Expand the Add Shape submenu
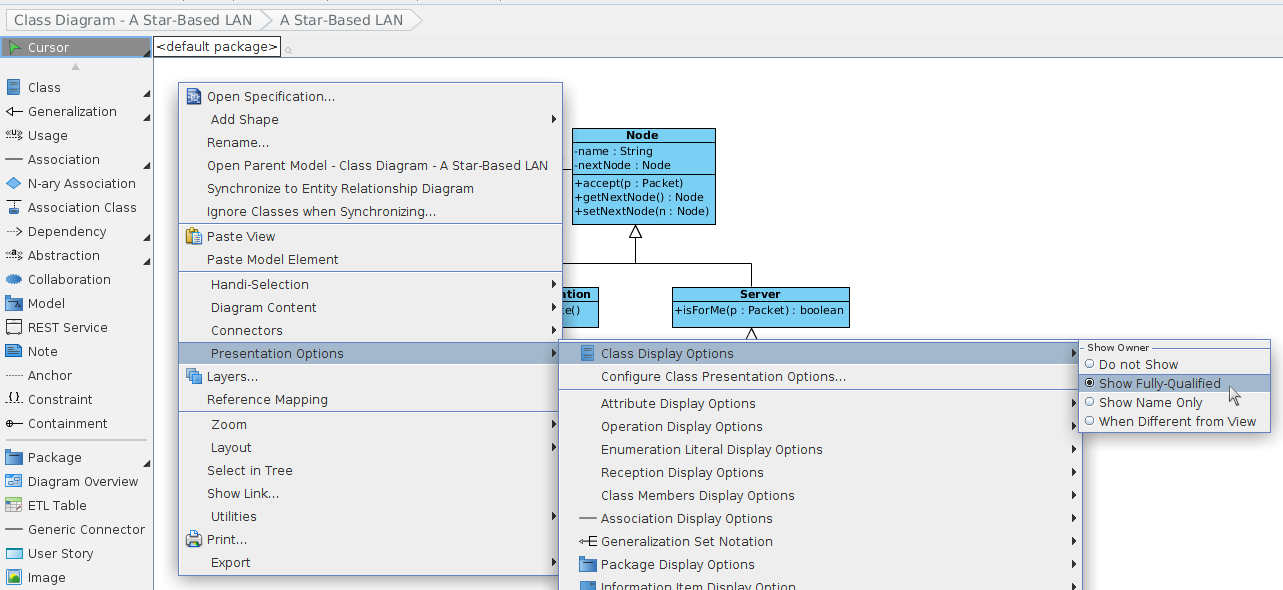 coord(370,119)
